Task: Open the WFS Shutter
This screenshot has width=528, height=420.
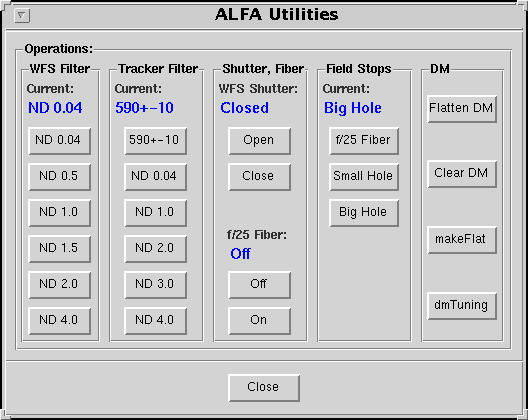Action: pos(259,141)
